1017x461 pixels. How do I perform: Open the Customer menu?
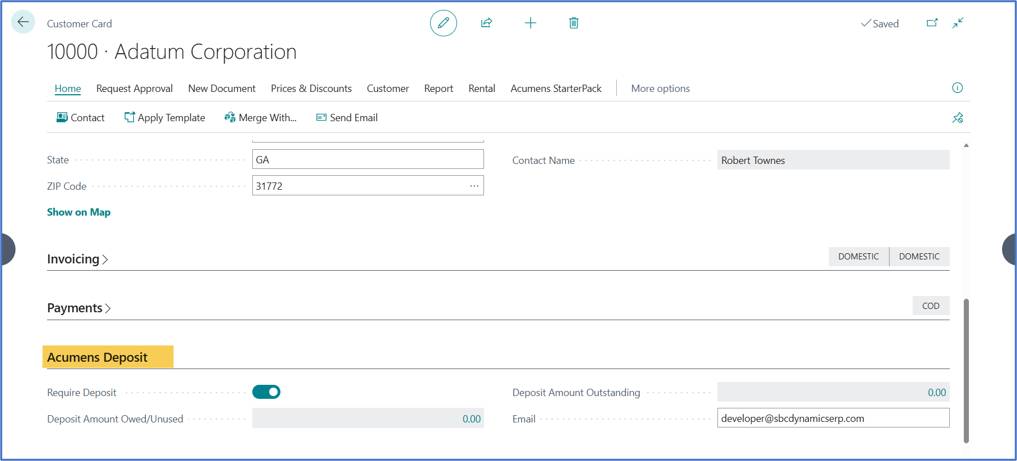coord(388,88)
